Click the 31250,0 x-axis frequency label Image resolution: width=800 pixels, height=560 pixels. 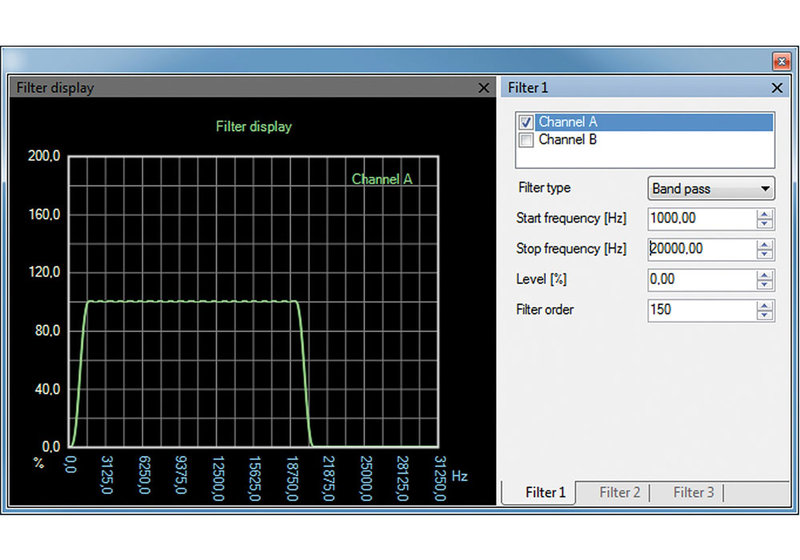pyautogui.click(x=440, y=478)
